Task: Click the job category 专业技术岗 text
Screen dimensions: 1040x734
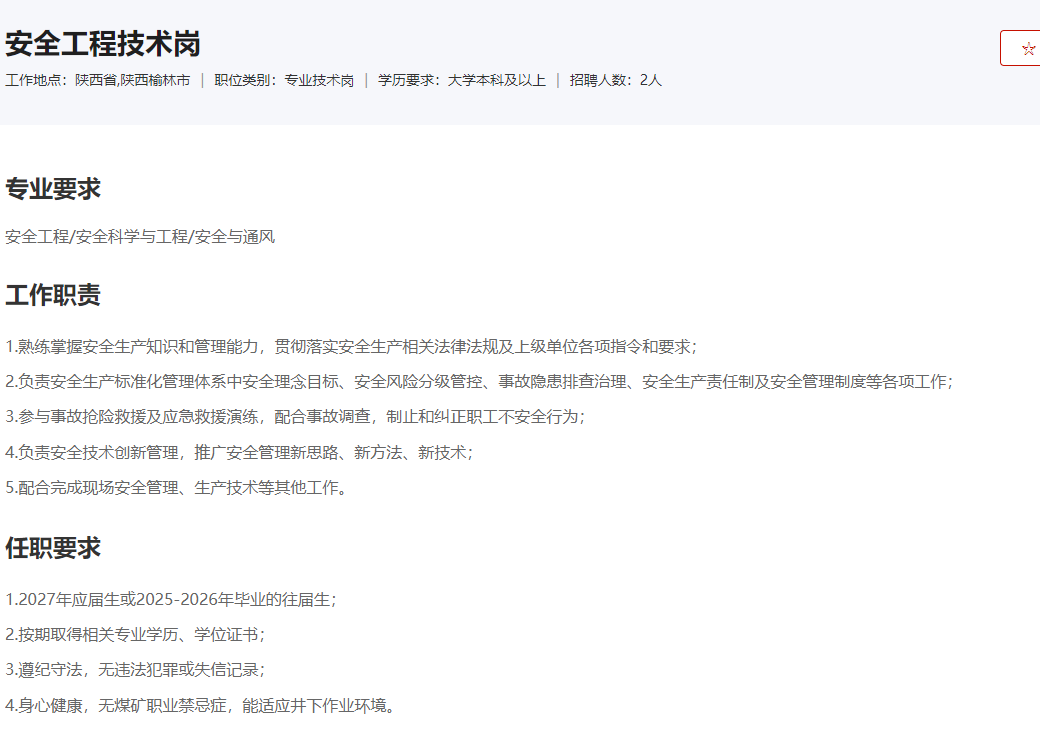Action: point(319,80)
